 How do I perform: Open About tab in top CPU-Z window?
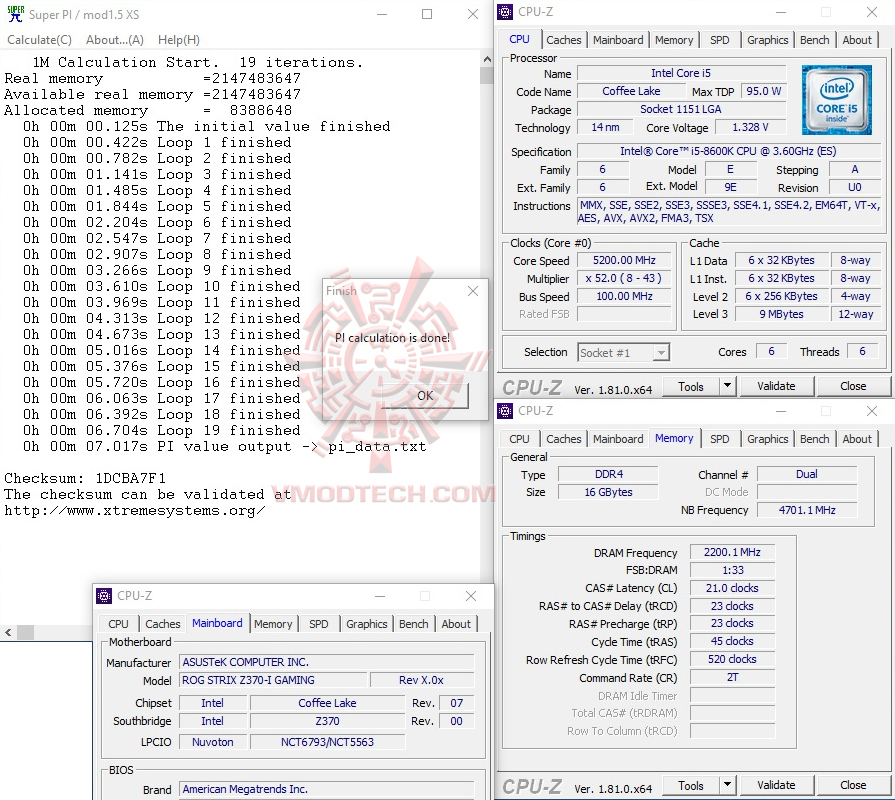(x=857, y=40)
